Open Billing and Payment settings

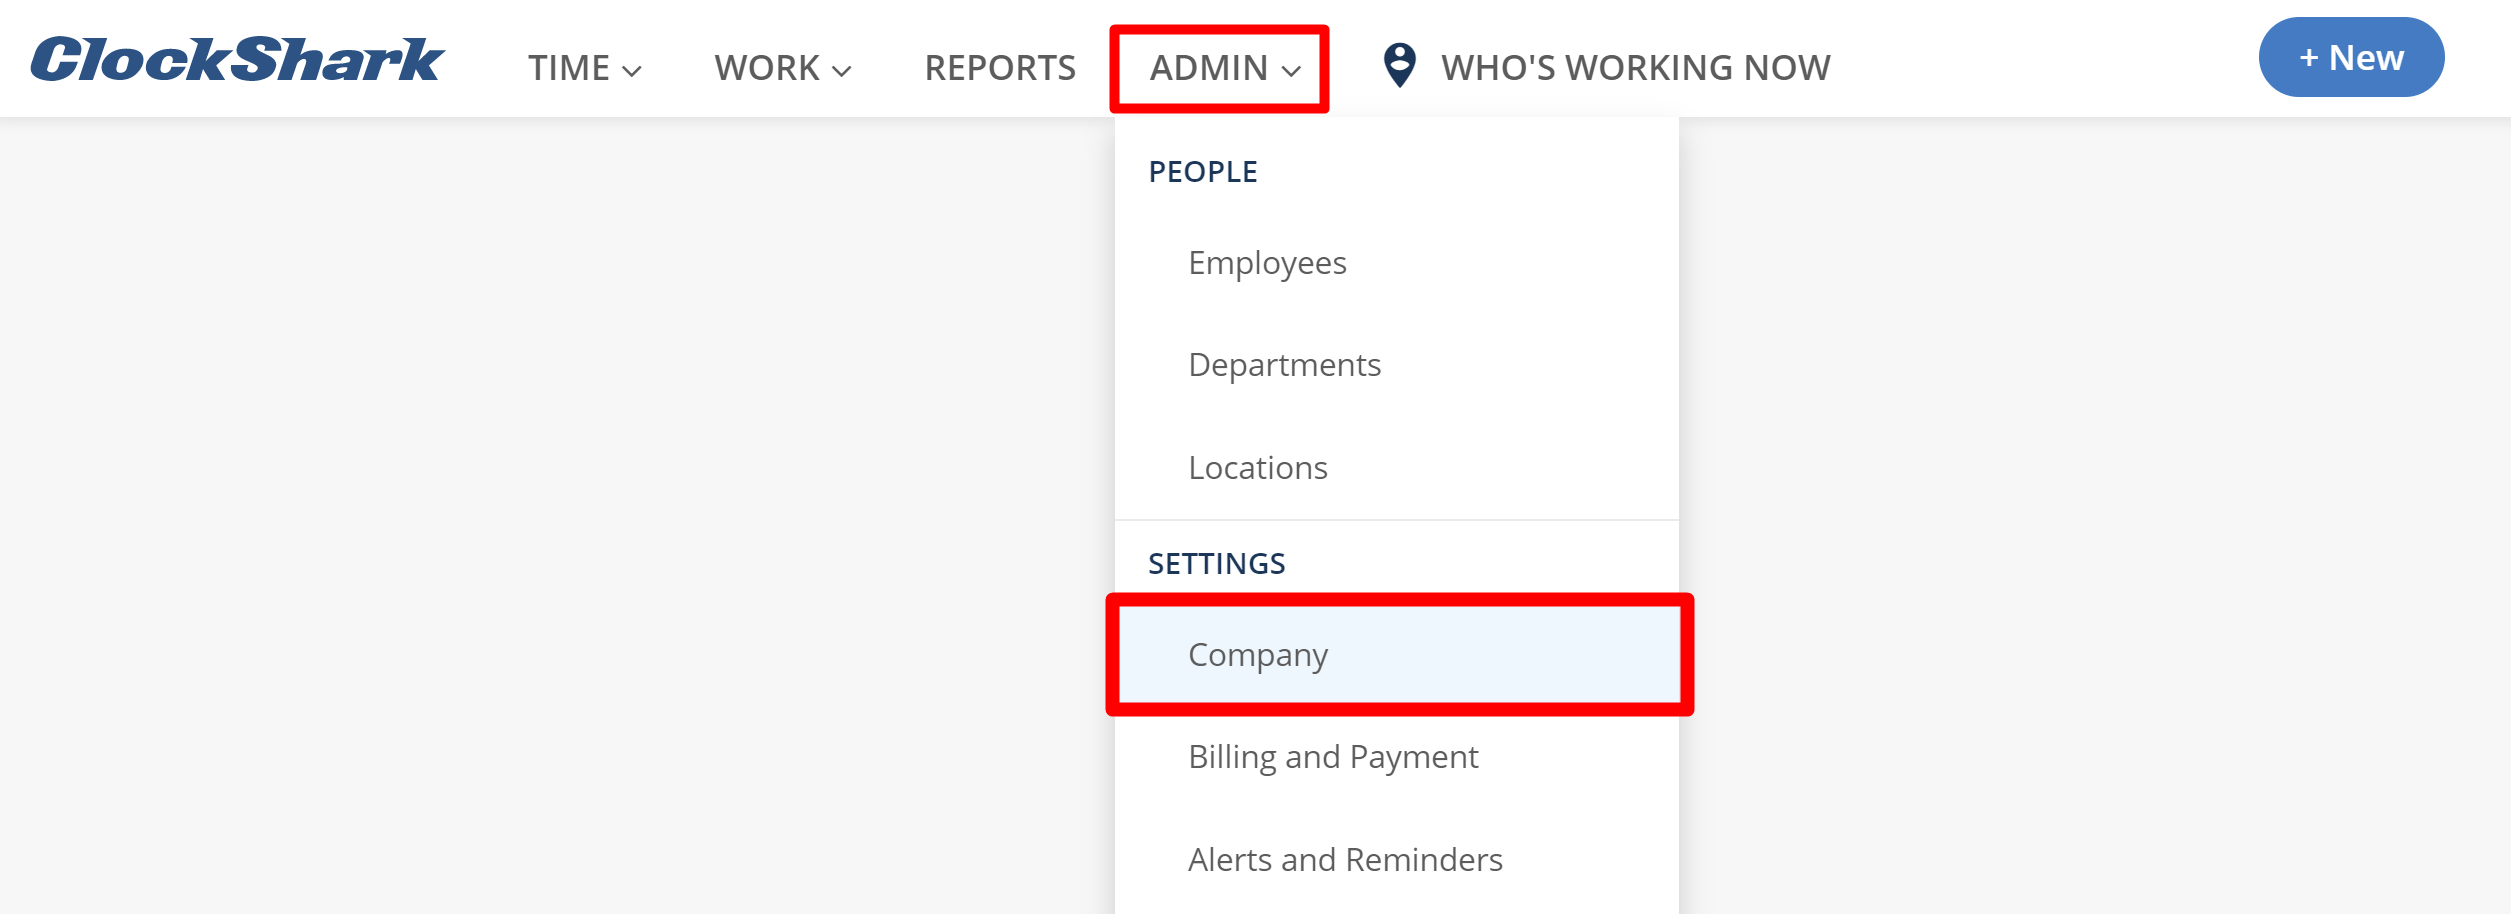(x=1333, y=757)
